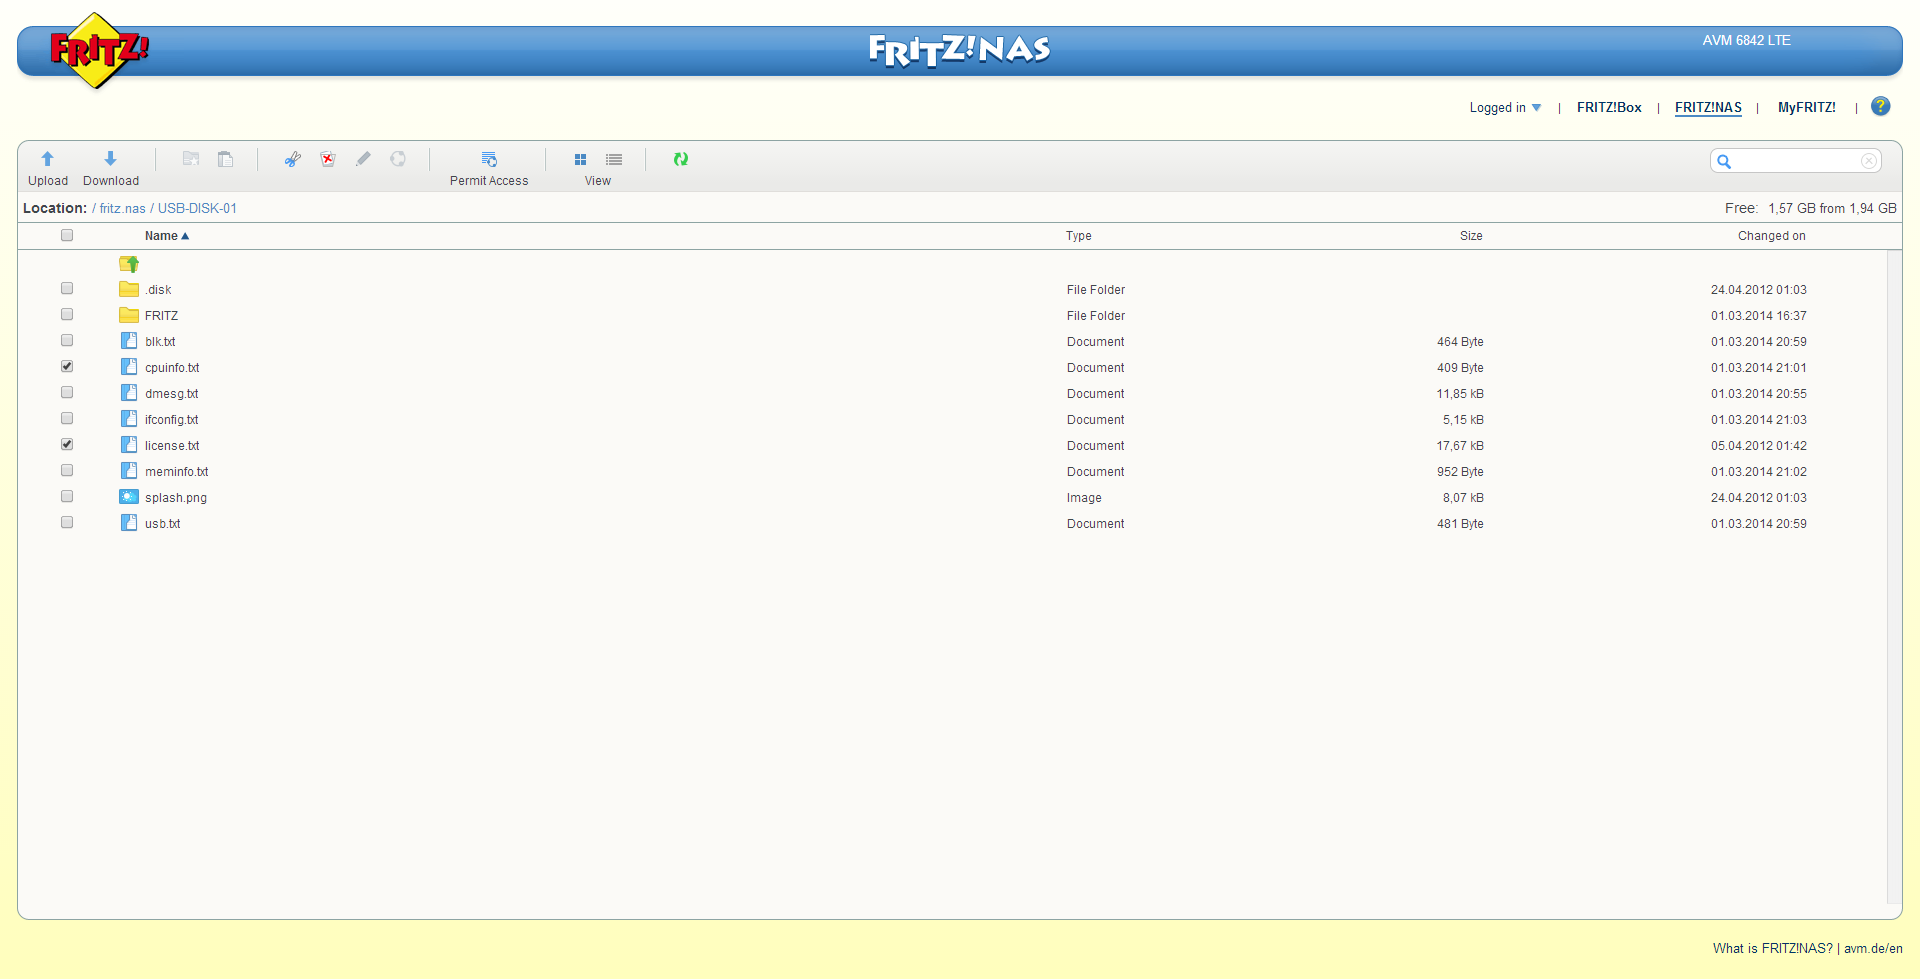
Task: Click the 01.03.2014 16:37 date cell
Action: [x=1759, y=316]
